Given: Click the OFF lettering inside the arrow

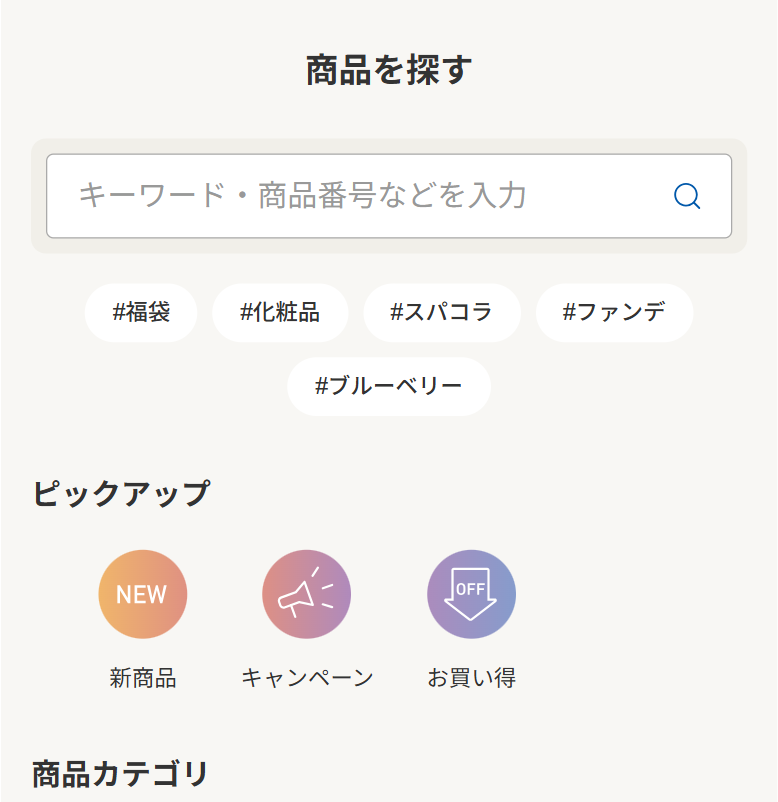Looking at the screenshot, I should [470, 588].
